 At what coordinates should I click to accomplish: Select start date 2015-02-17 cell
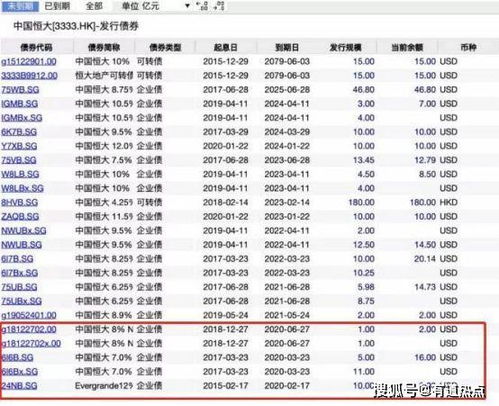(226, 386)
